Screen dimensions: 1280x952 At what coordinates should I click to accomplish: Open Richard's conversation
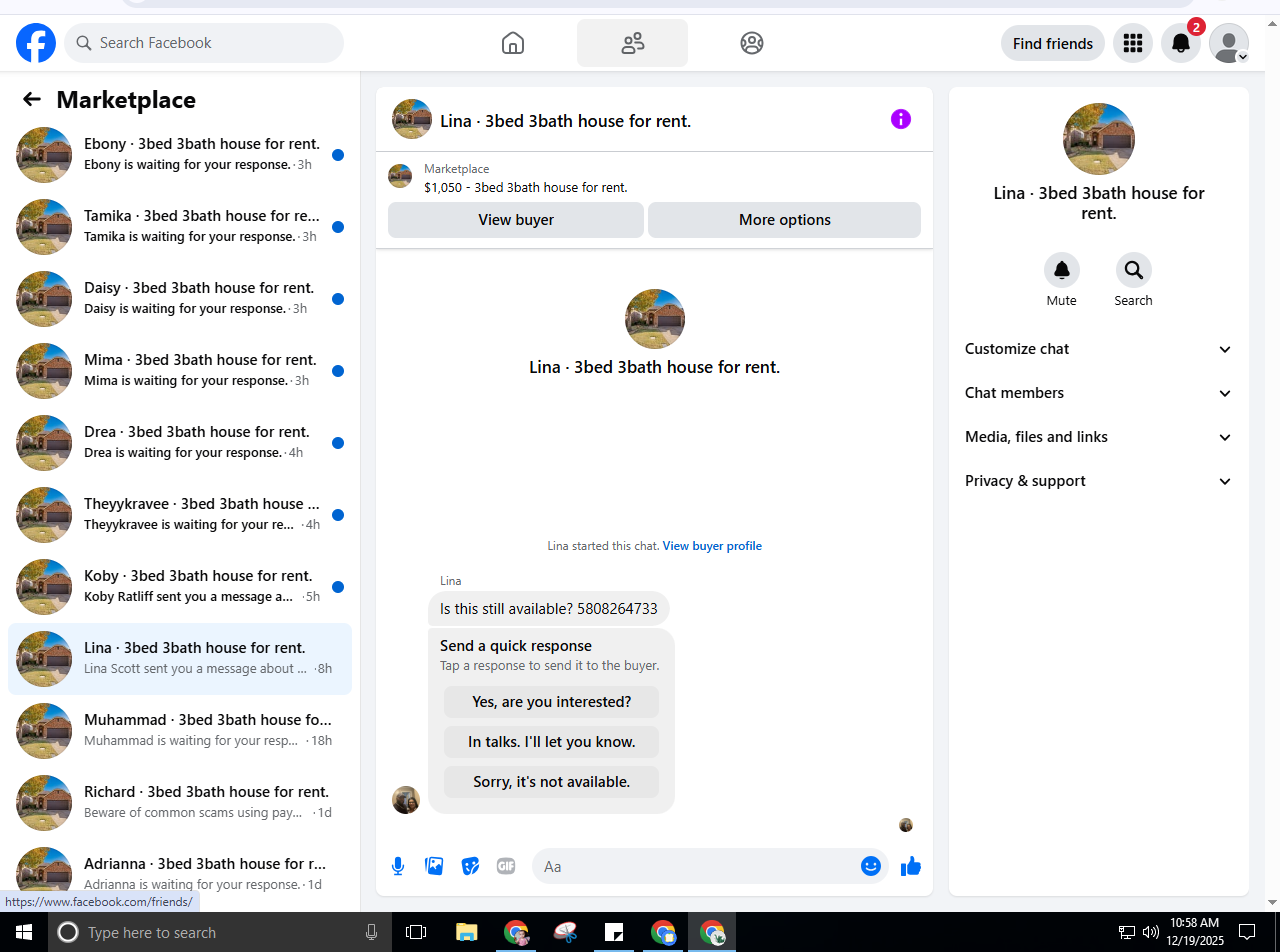pos(180,803)
